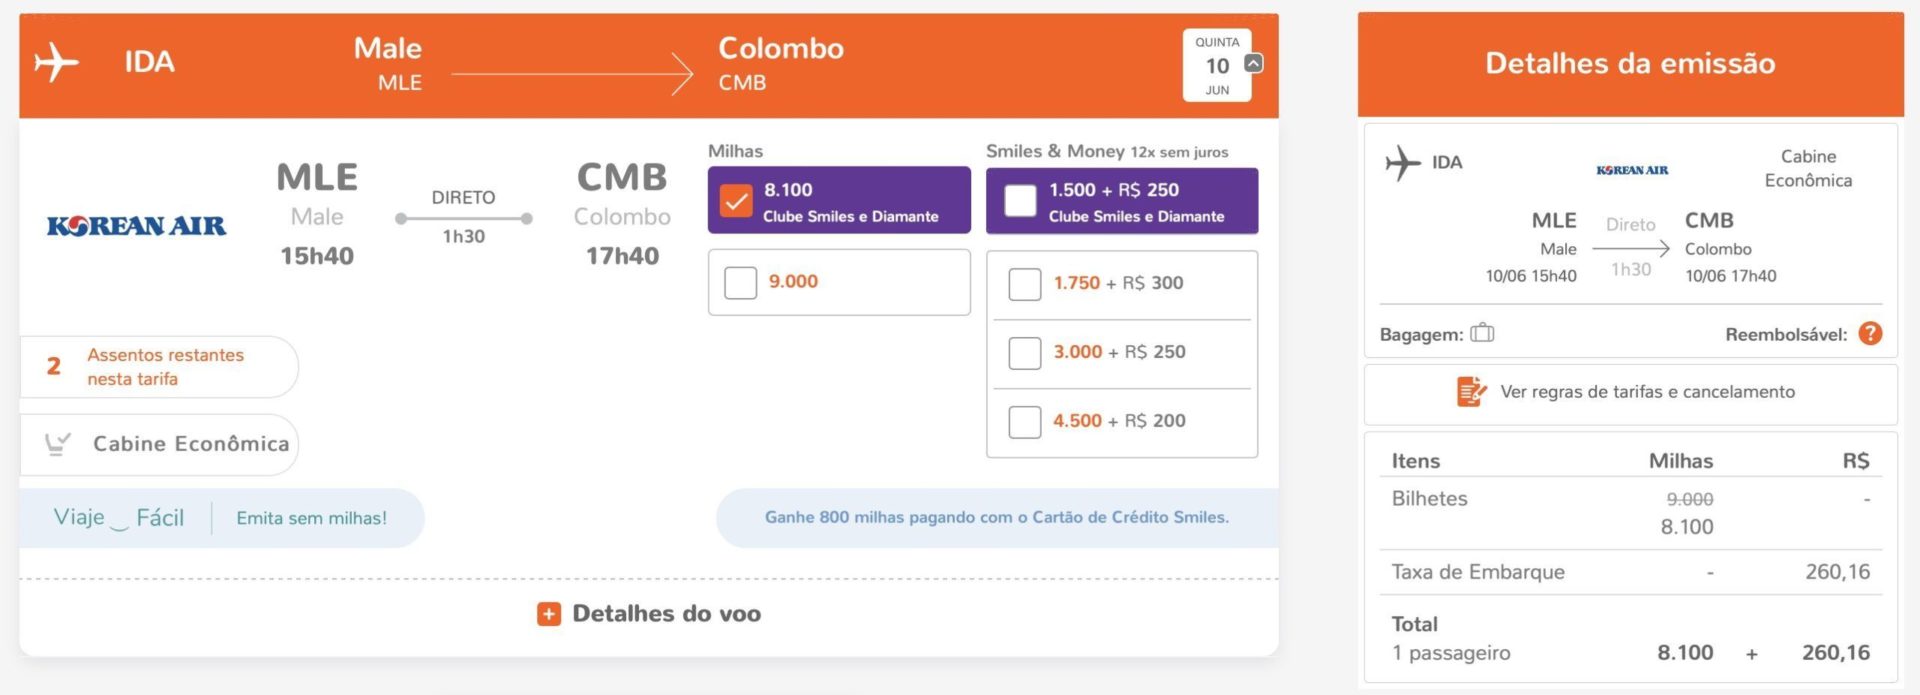Click Emita sem milhas link

(311, 518)
